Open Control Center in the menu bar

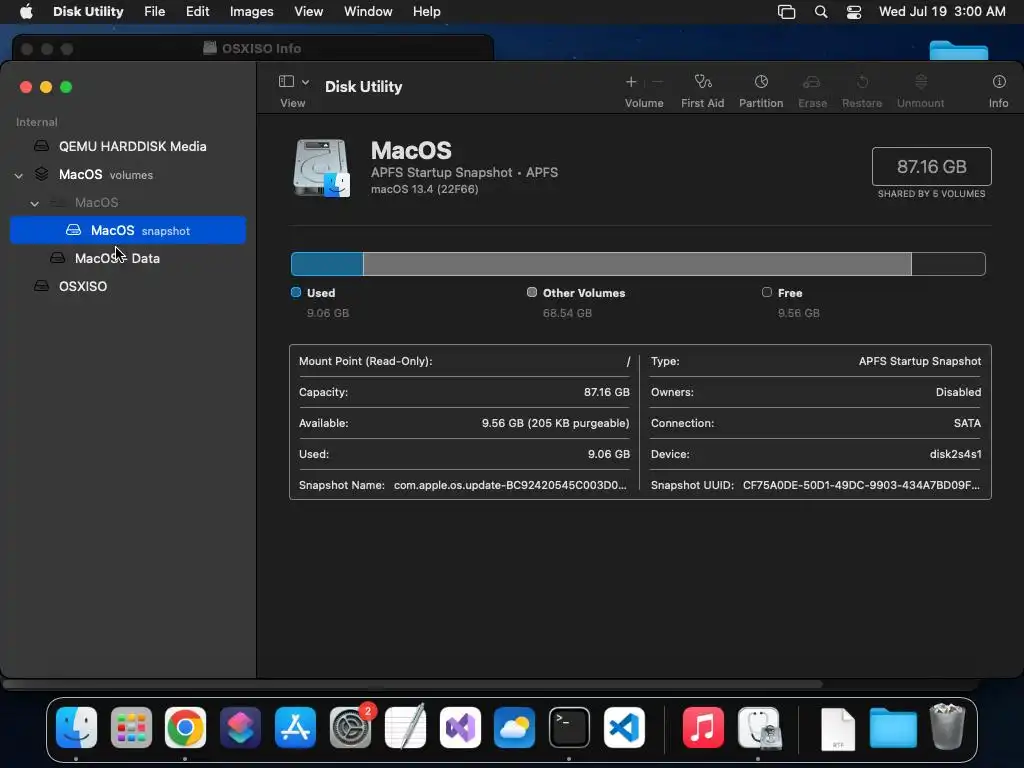(854, 12)
